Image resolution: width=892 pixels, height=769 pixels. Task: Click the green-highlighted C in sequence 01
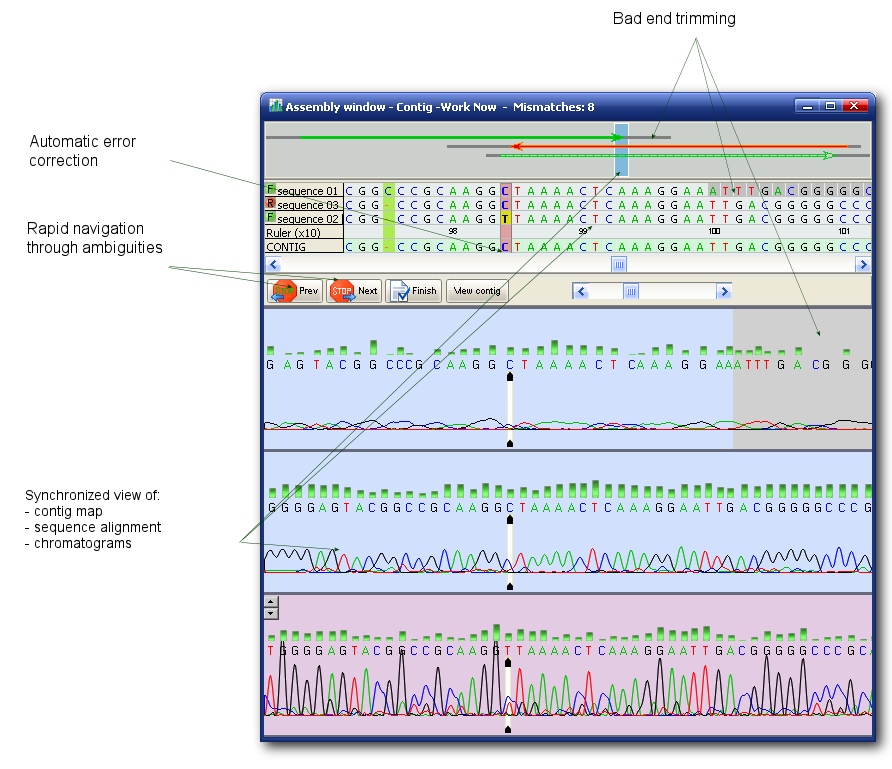point(389,191)
